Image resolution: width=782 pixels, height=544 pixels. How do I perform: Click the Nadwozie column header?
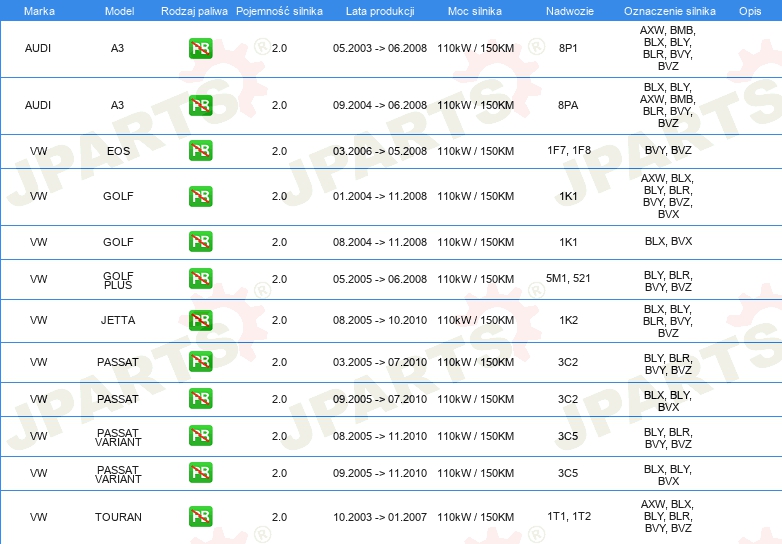(x=570, y=11)
